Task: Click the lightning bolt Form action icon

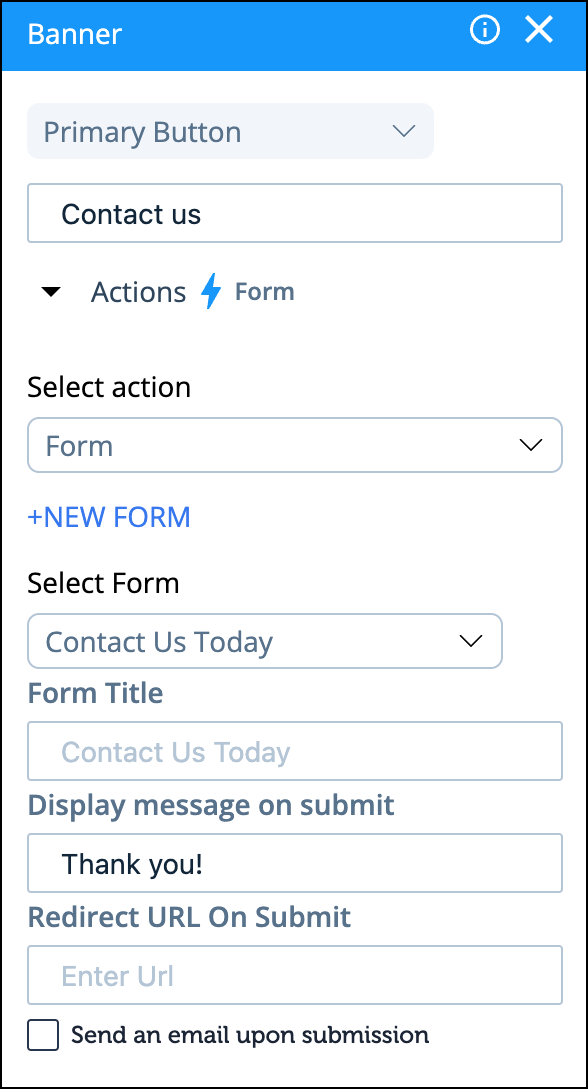Action: point(210,291)
